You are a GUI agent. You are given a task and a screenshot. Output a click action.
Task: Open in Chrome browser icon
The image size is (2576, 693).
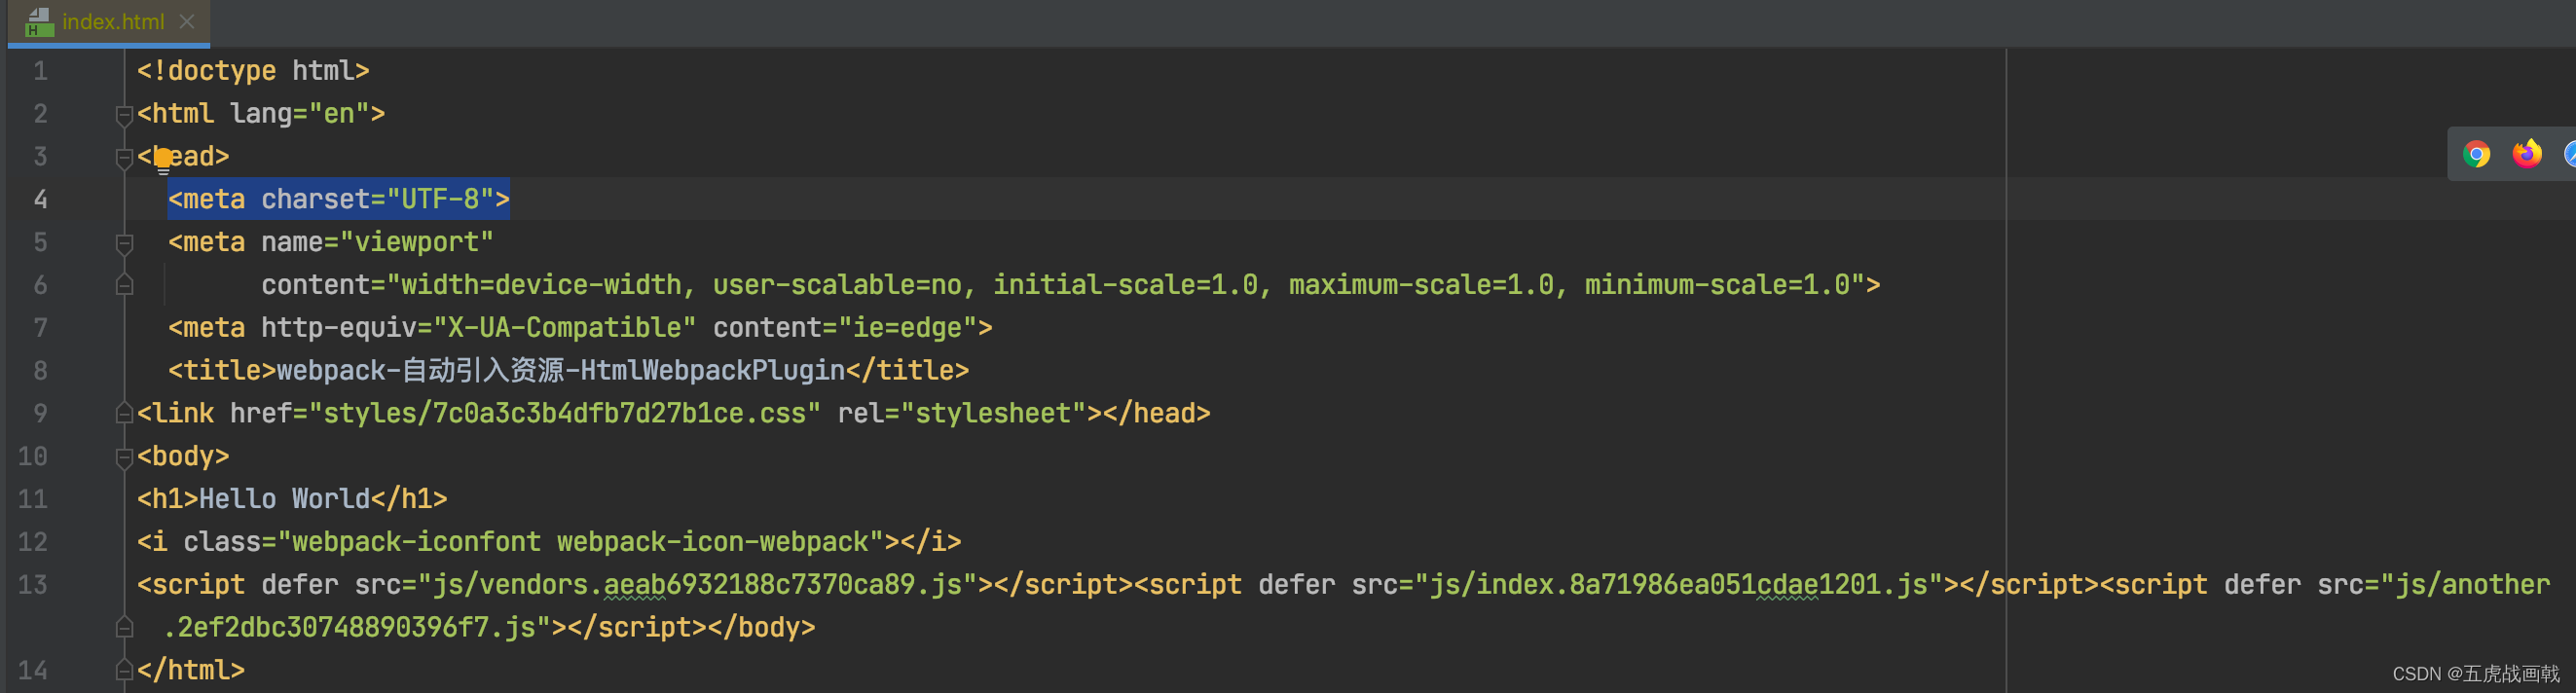[x=2476, y=154]
